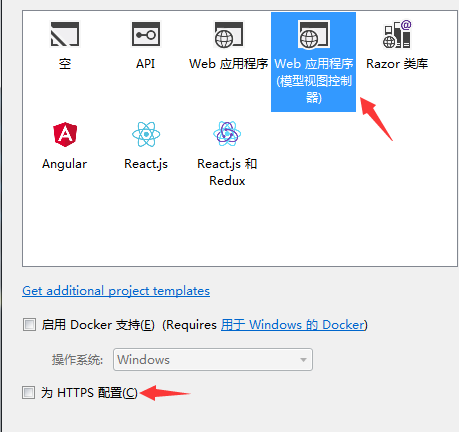Choose the Angular template icon
This screenshot has height=432, width=459.
[x=65, y=134]
